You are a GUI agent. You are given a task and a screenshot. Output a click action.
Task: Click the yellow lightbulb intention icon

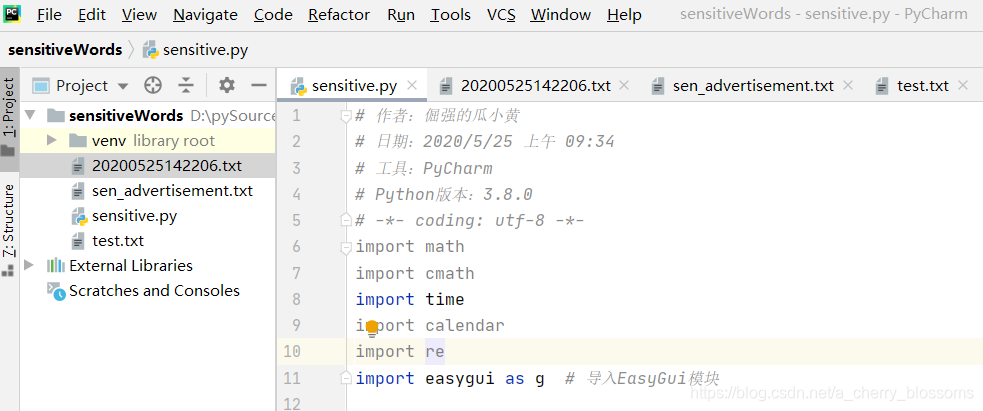click(x=372, y=326)
